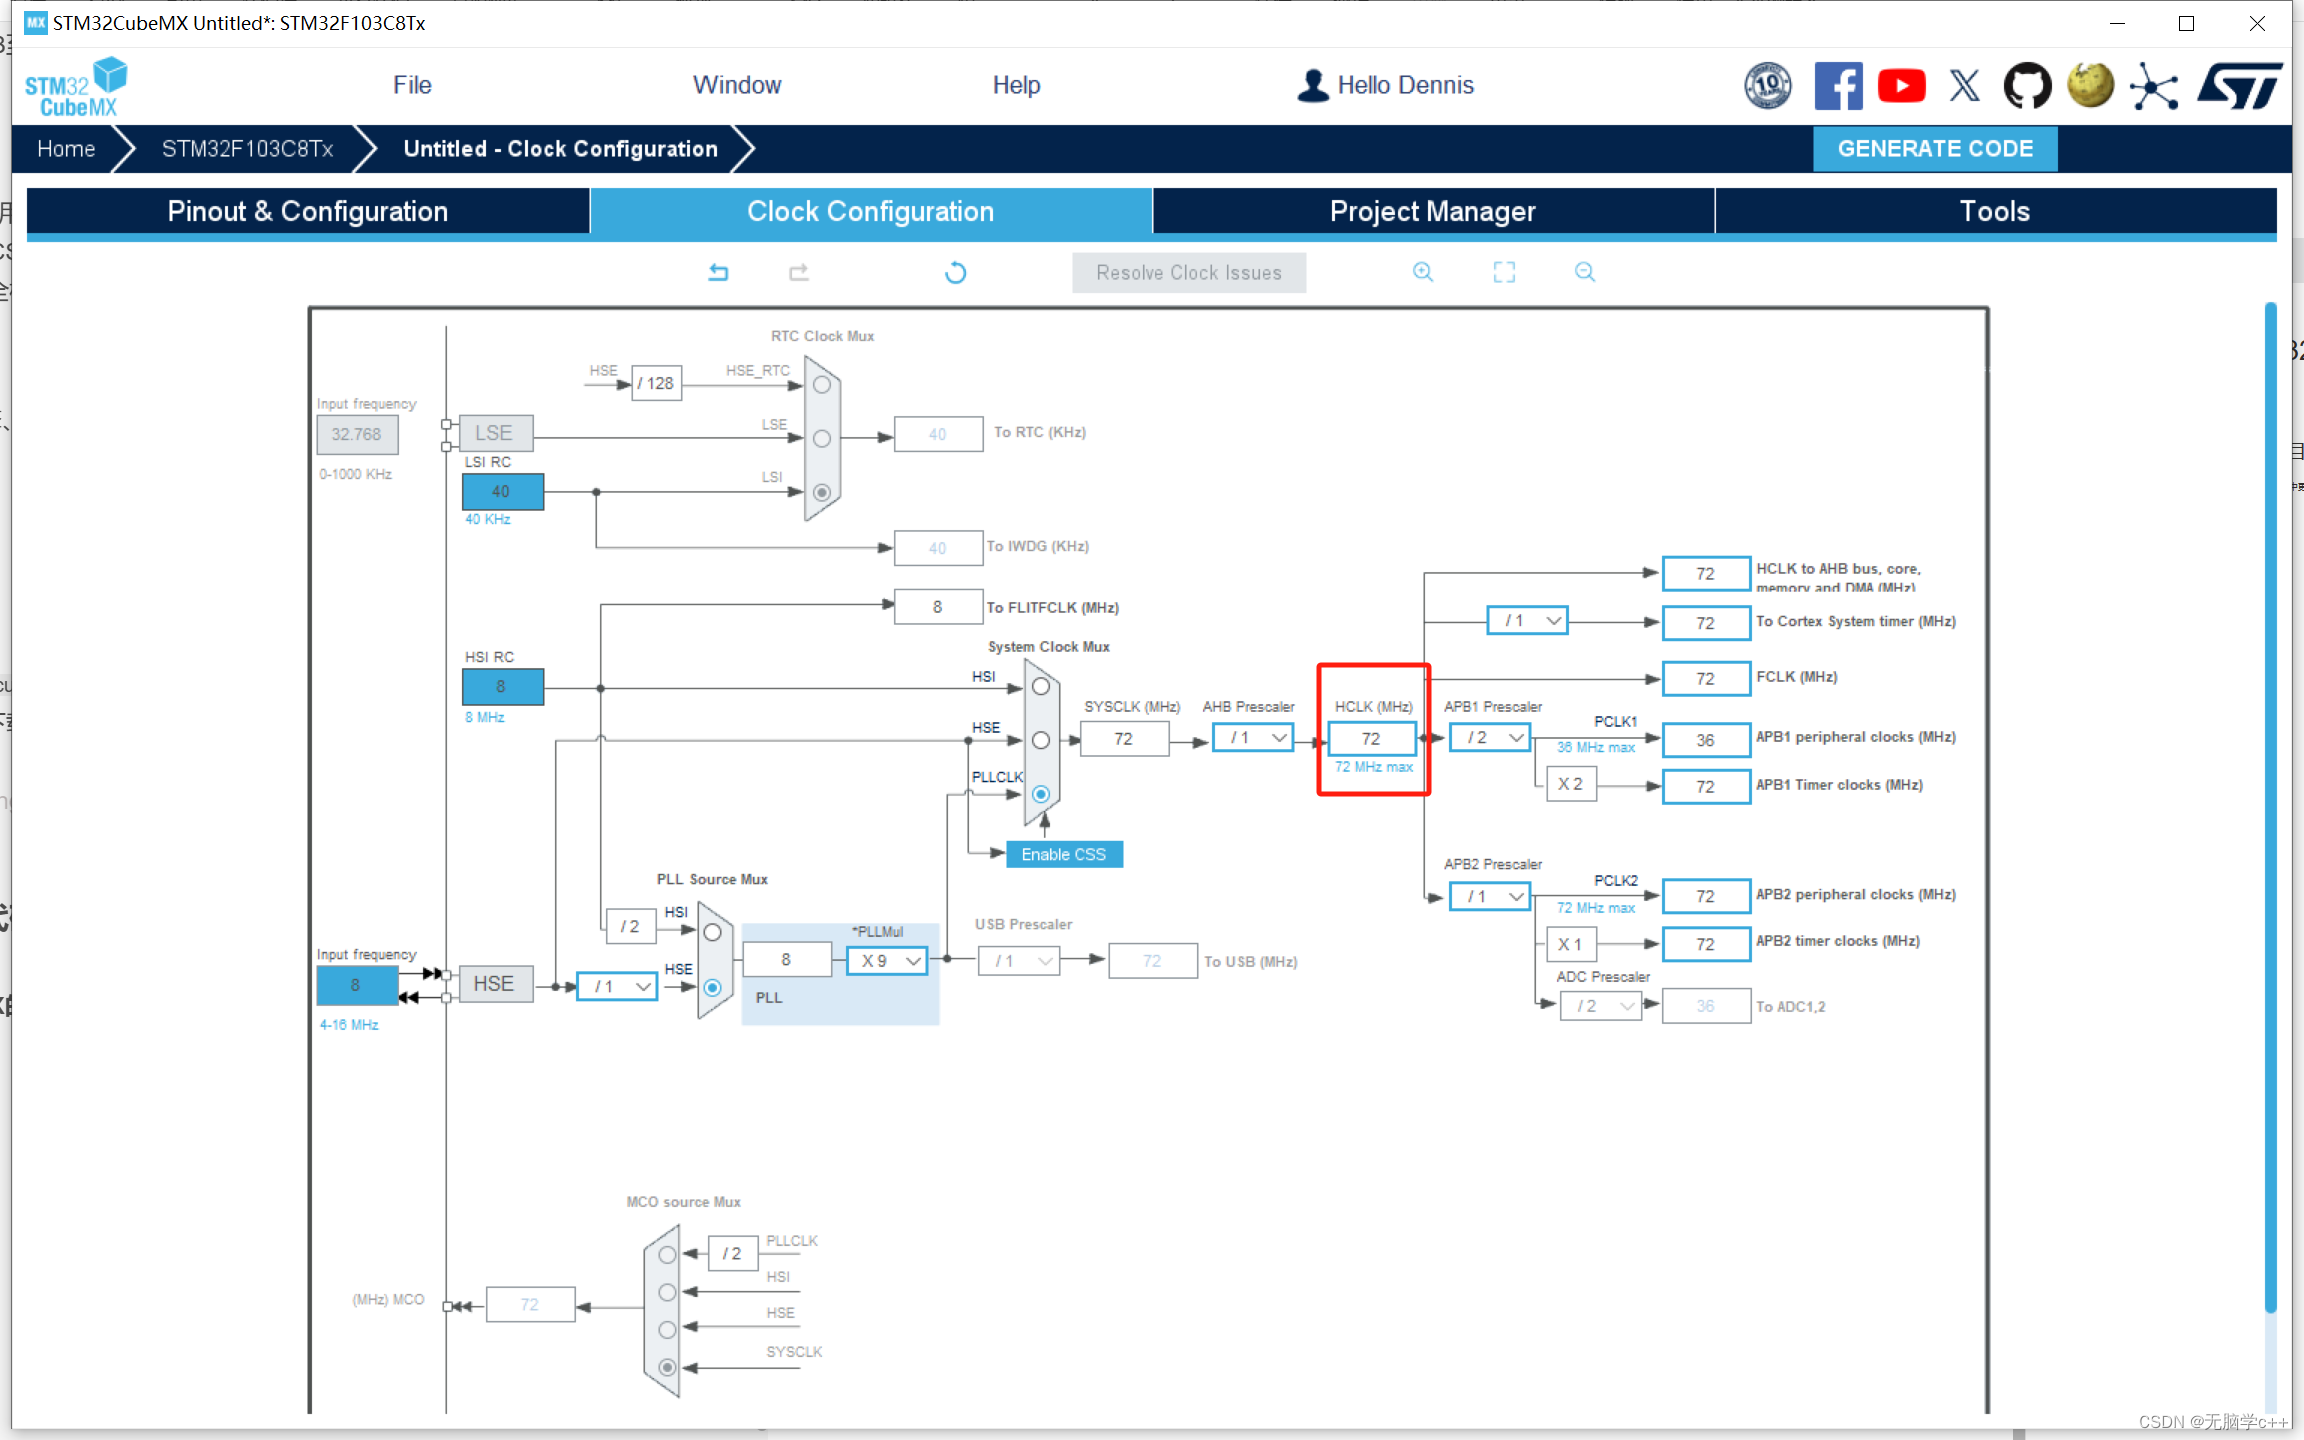Open Clock Configuration tab
Screen dimensions: 2304x1440
[871, 211]
